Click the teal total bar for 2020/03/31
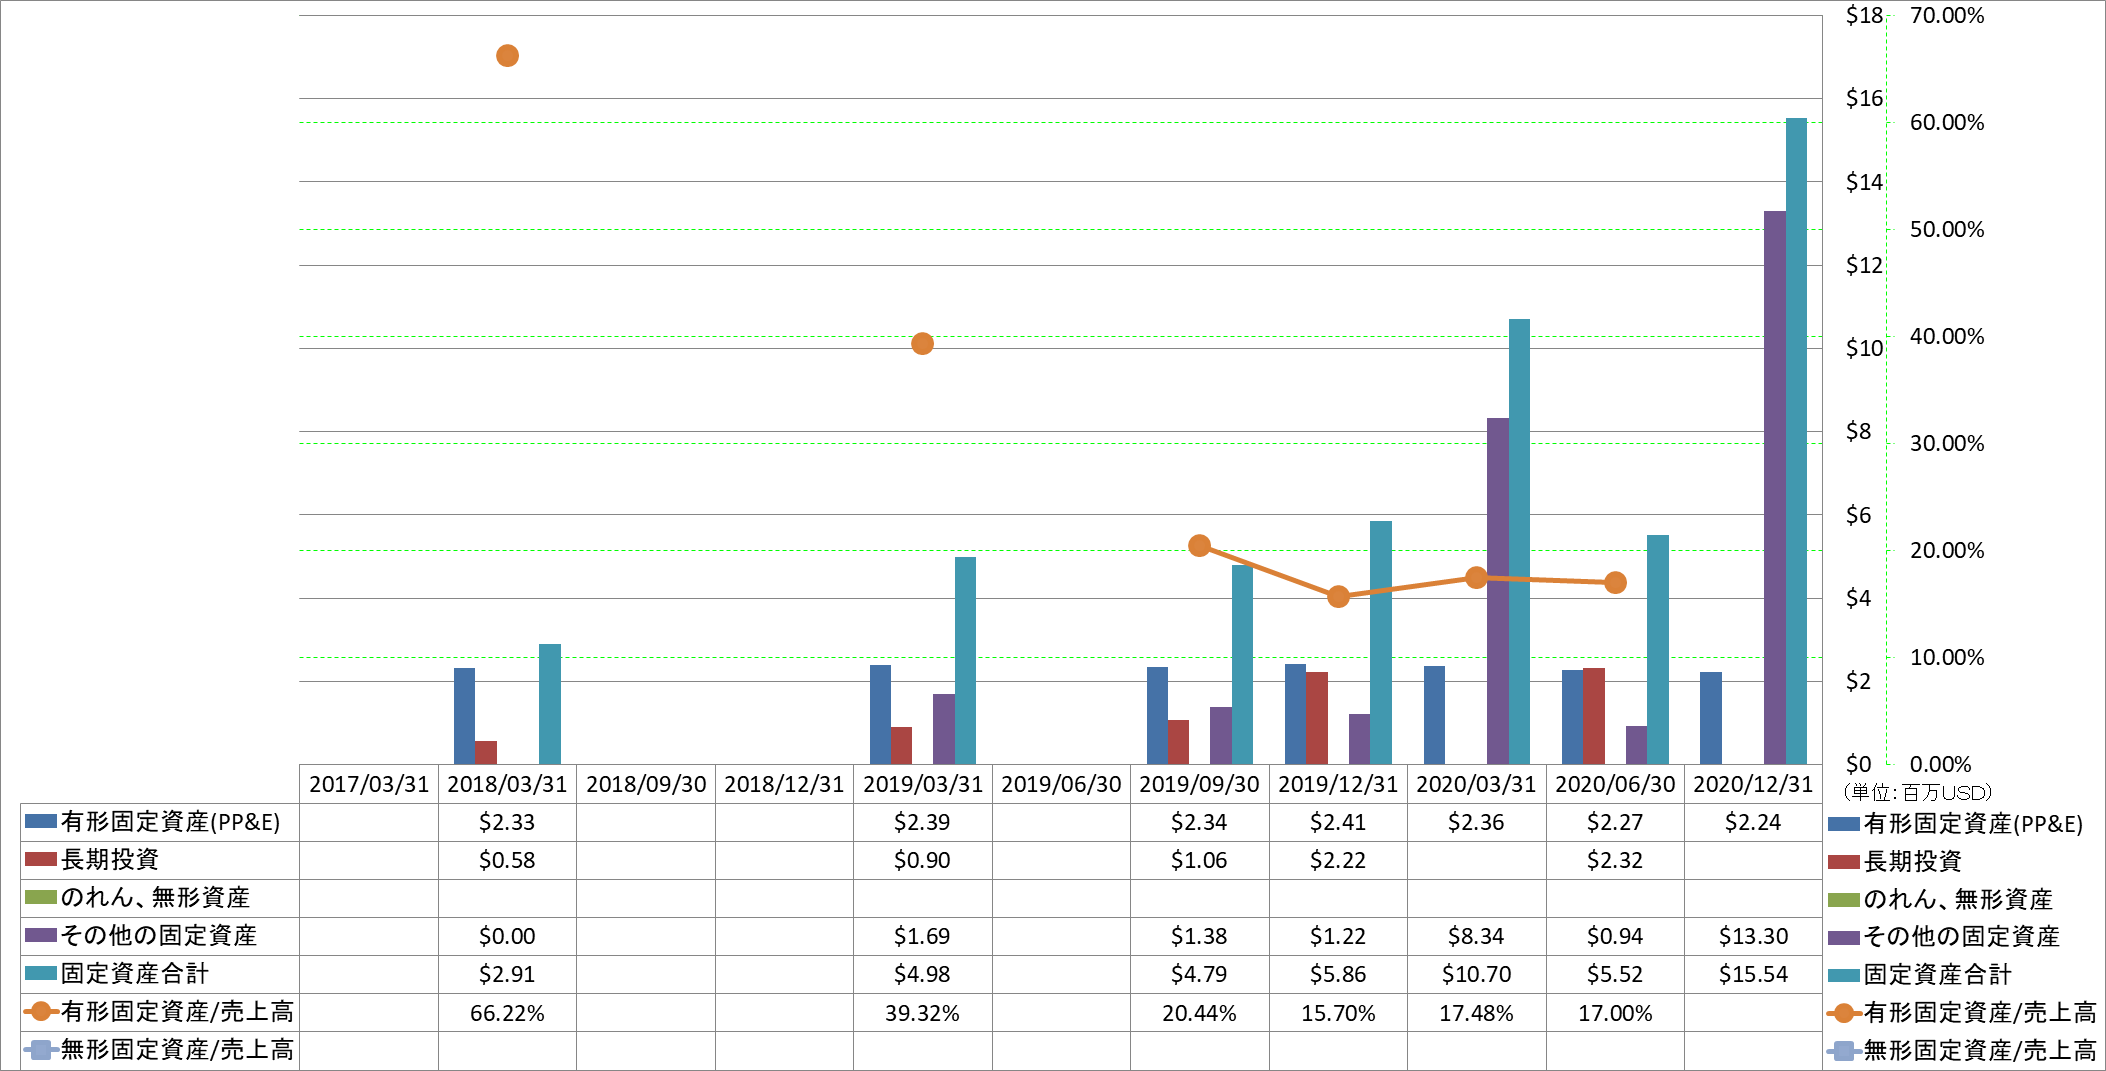 coord(1519,542)
